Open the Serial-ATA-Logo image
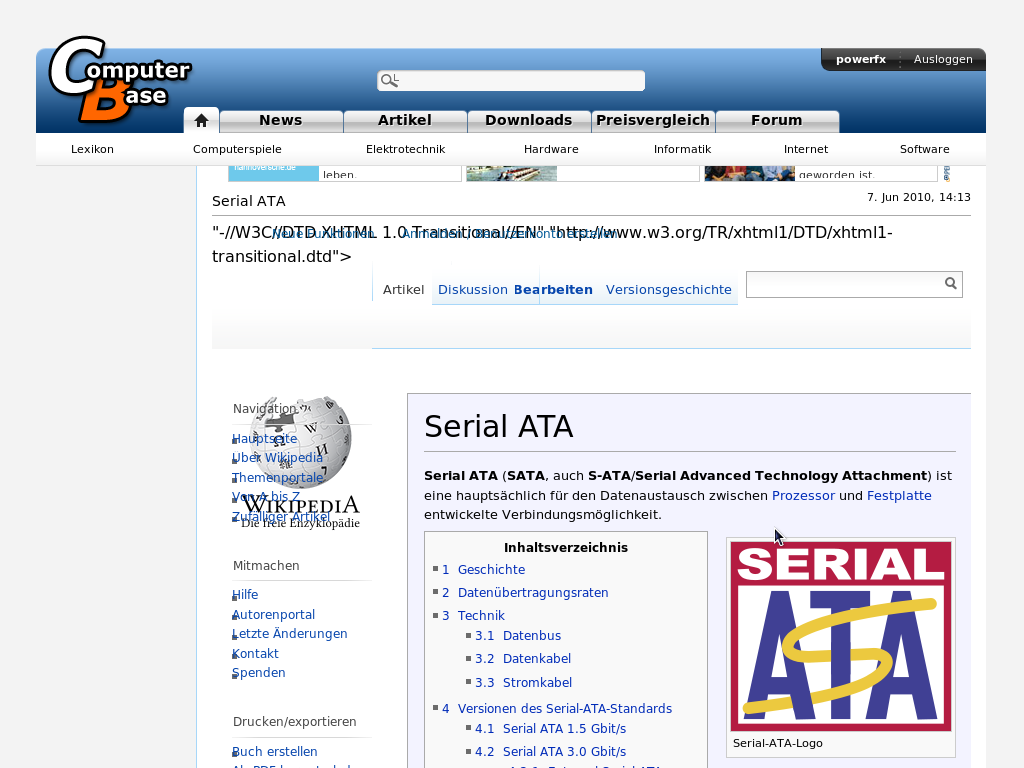1024x768 pixels. (840, 636)
